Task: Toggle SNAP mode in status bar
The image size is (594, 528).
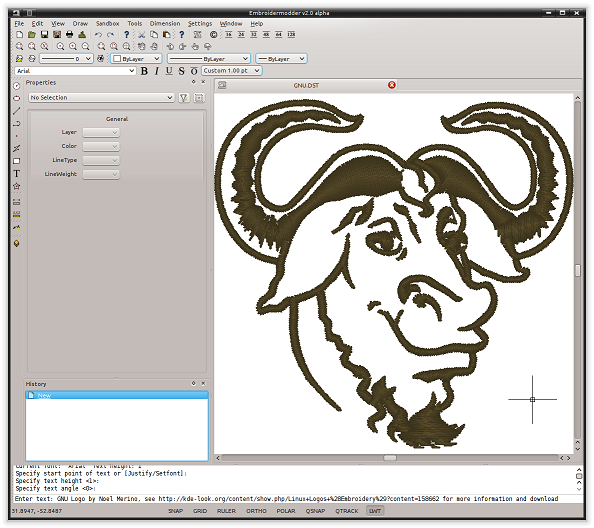Action: [x=175, y=511]
